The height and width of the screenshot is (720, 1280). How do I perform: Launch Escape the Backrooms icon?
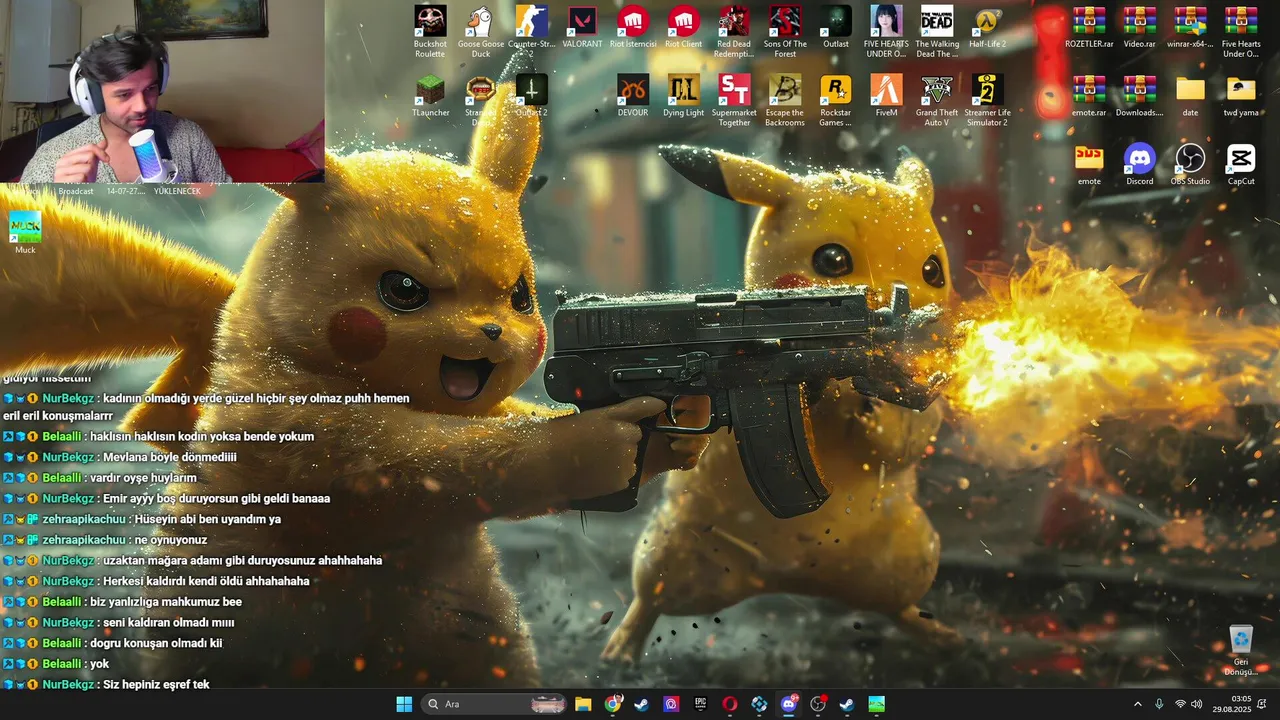coord(785,100)
